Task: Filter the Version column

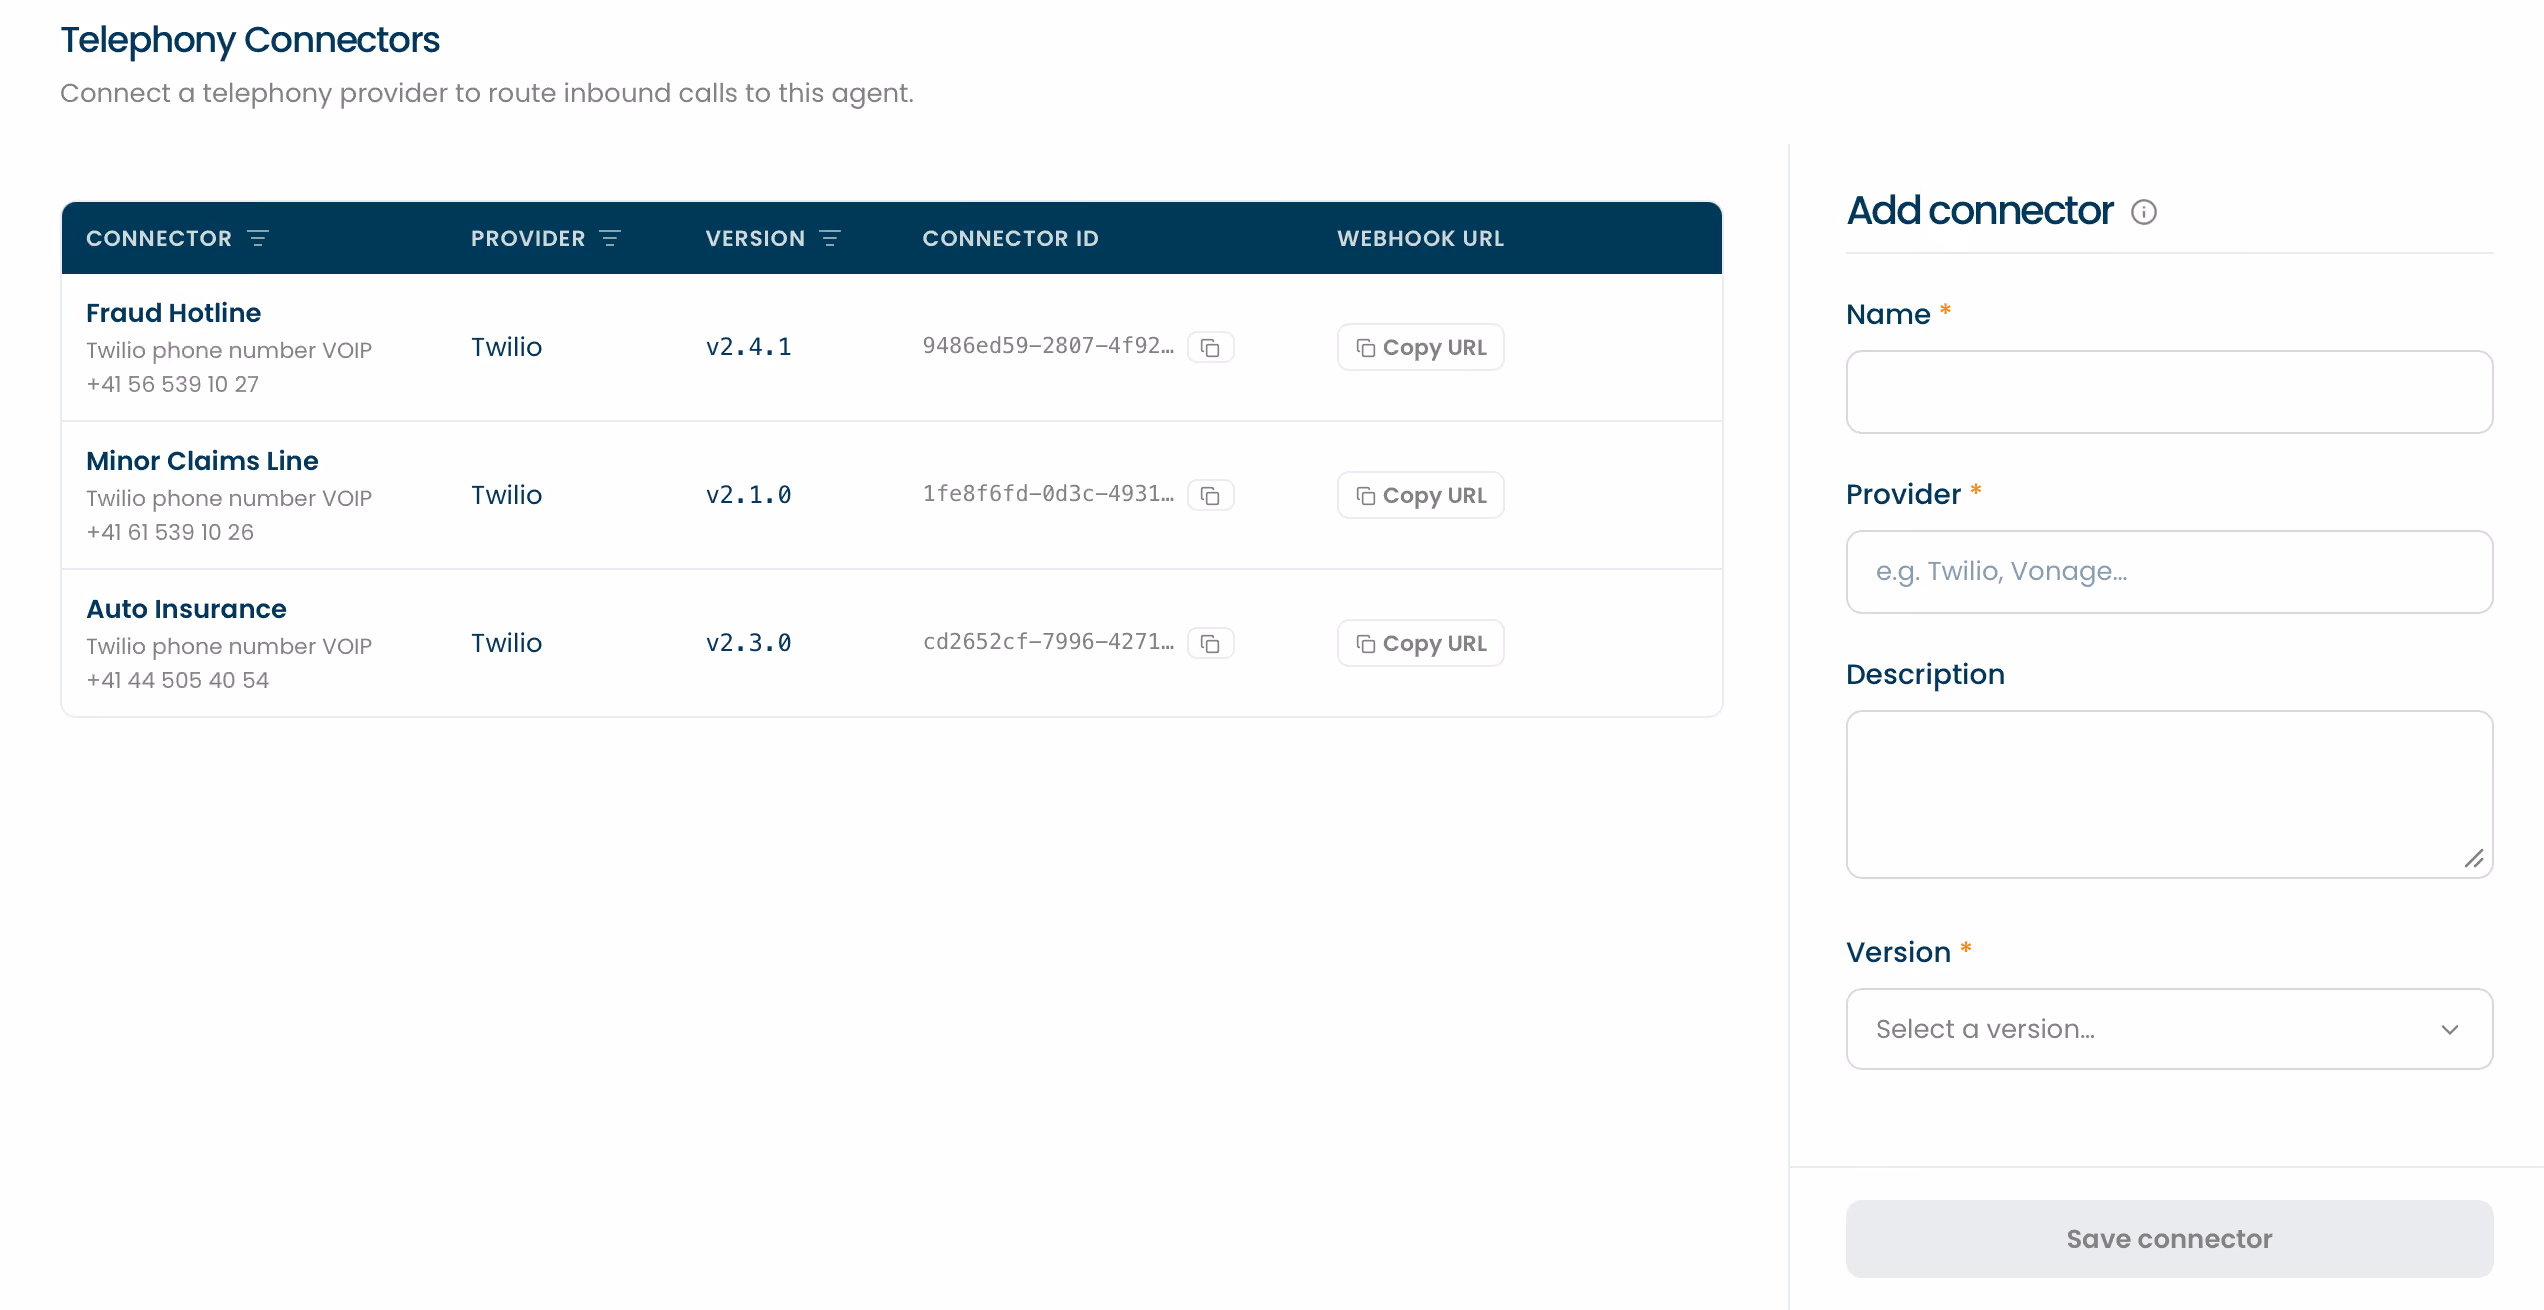Action: tap(830, 238)
